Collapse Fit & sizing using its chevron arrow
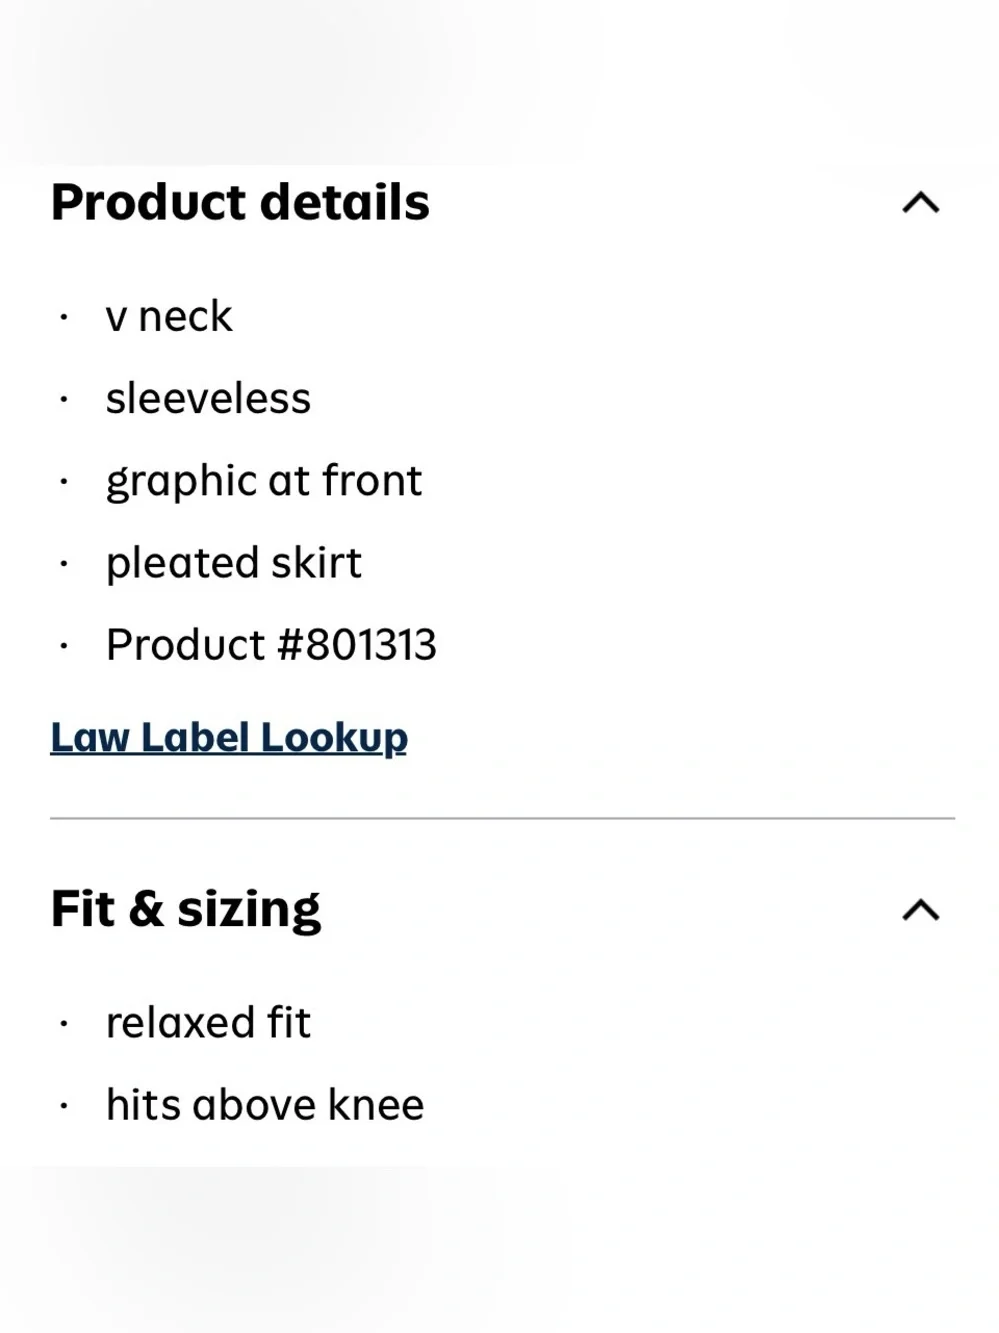Screen dimensions: 999x1333 coord(920,909)
